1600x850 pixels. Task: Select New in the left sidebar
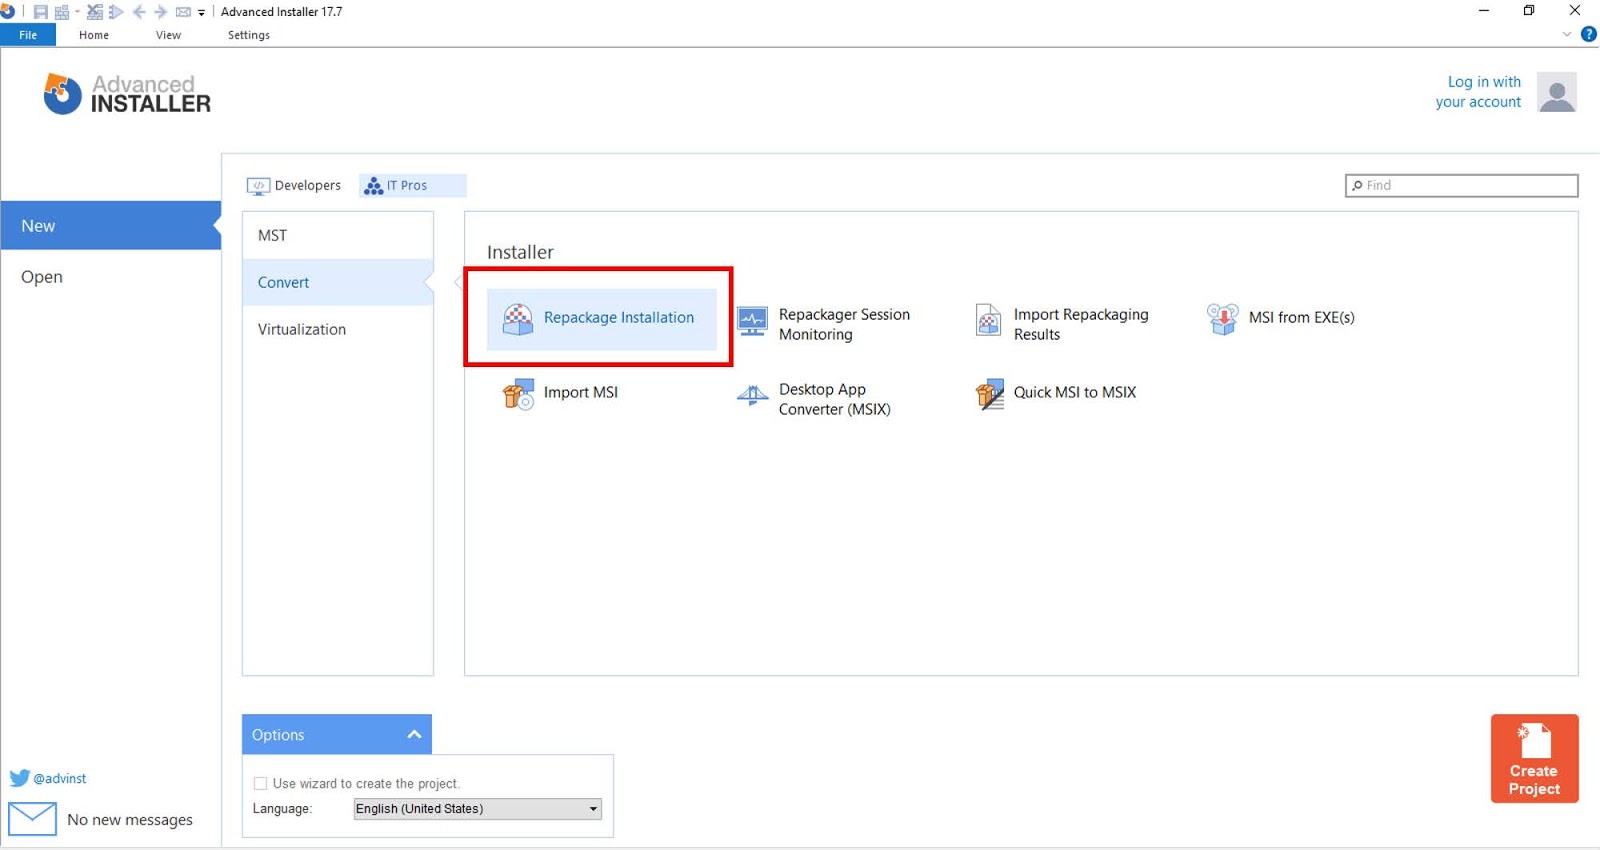pyautogui.click(x=110, y=226)
